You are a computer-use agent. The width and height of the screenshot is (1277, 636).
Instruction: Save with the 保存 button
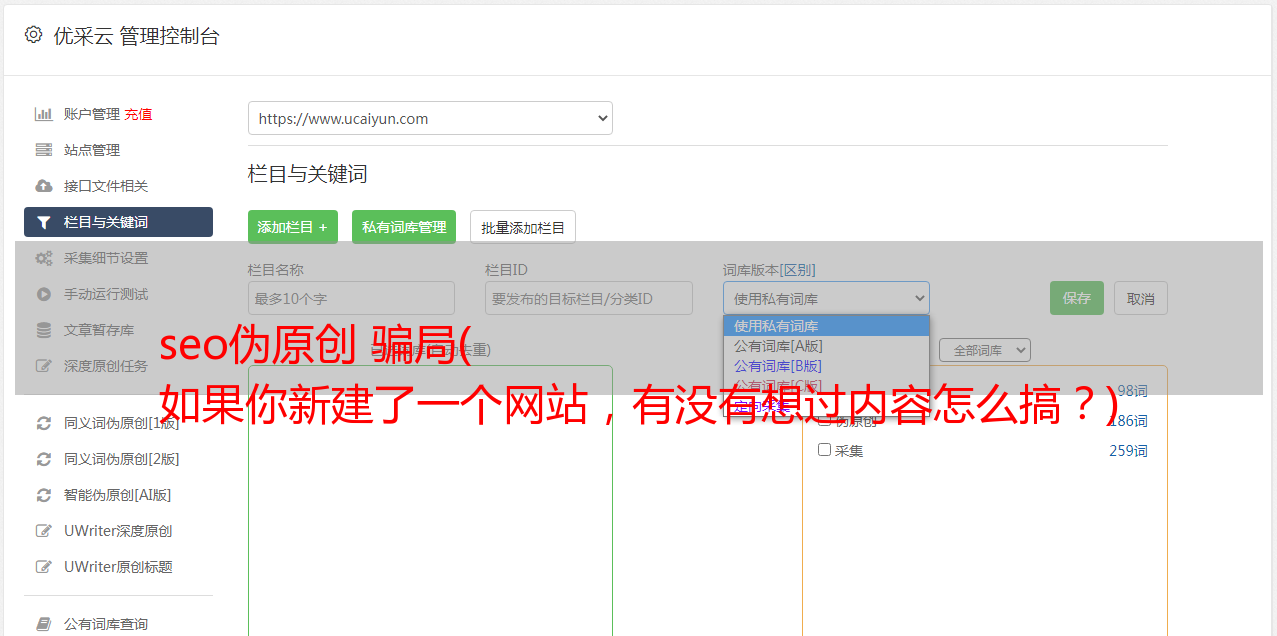[x=1077, y=298]
